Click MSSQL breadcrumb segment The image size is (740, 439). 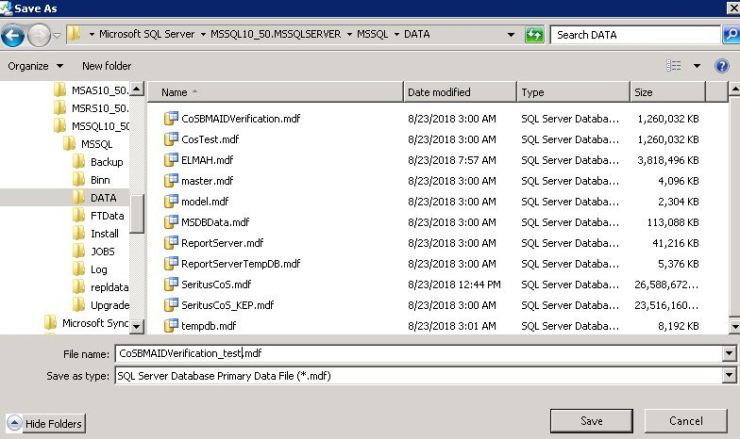click(x=372, y=34)
